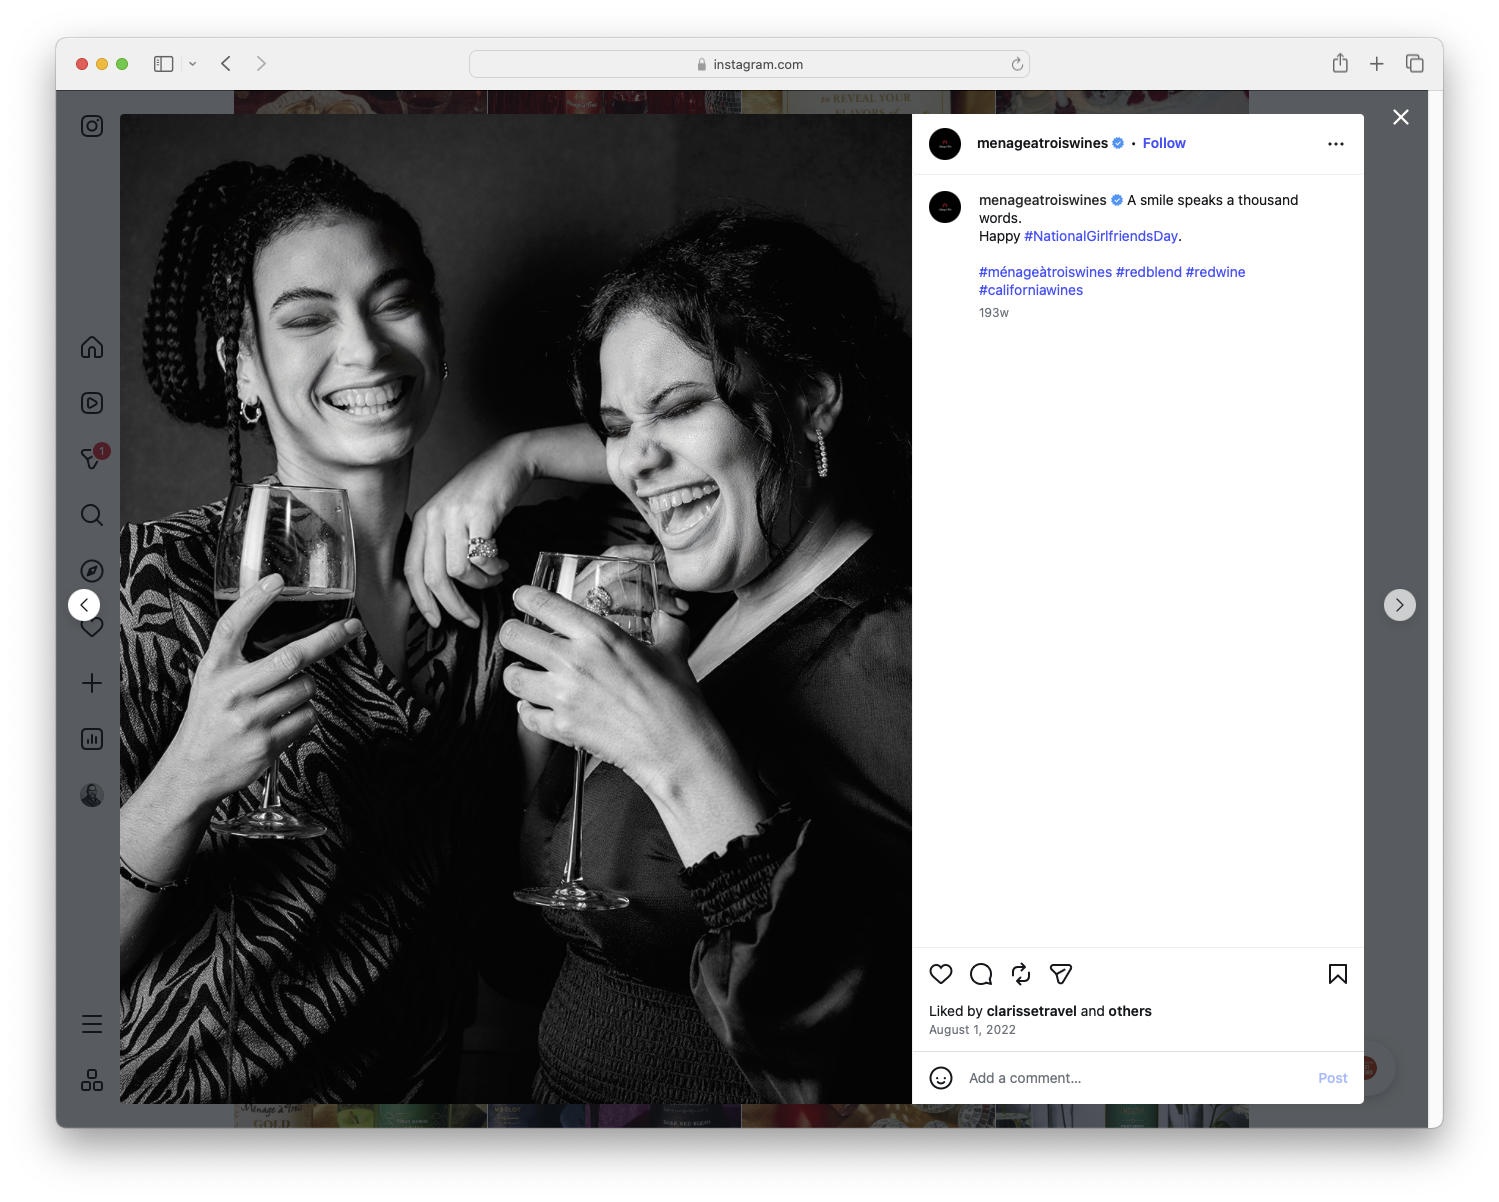The image size is (1499, 1202).
Task: Save the post with the bookmark icon
Action: click(x=1337, y=974)
